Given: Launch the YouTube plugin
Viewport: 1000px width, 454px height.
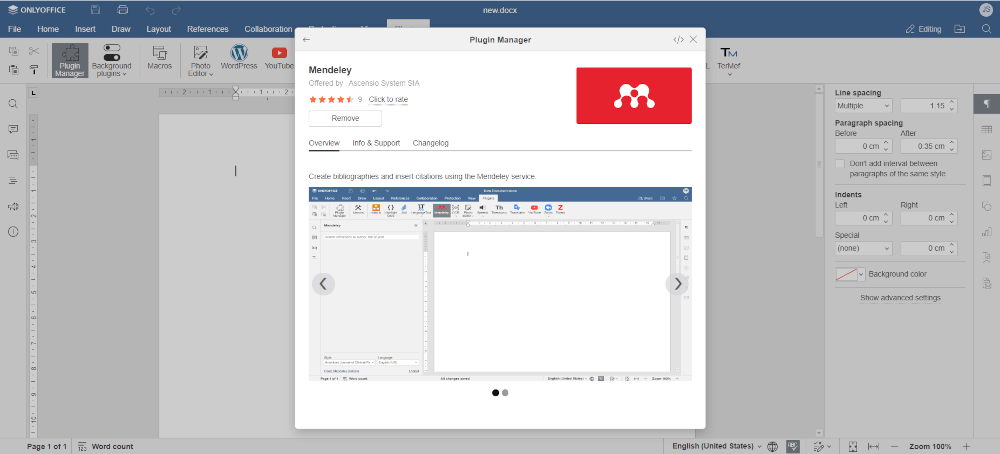Looking at the screenshot, I should click(279, 57).
